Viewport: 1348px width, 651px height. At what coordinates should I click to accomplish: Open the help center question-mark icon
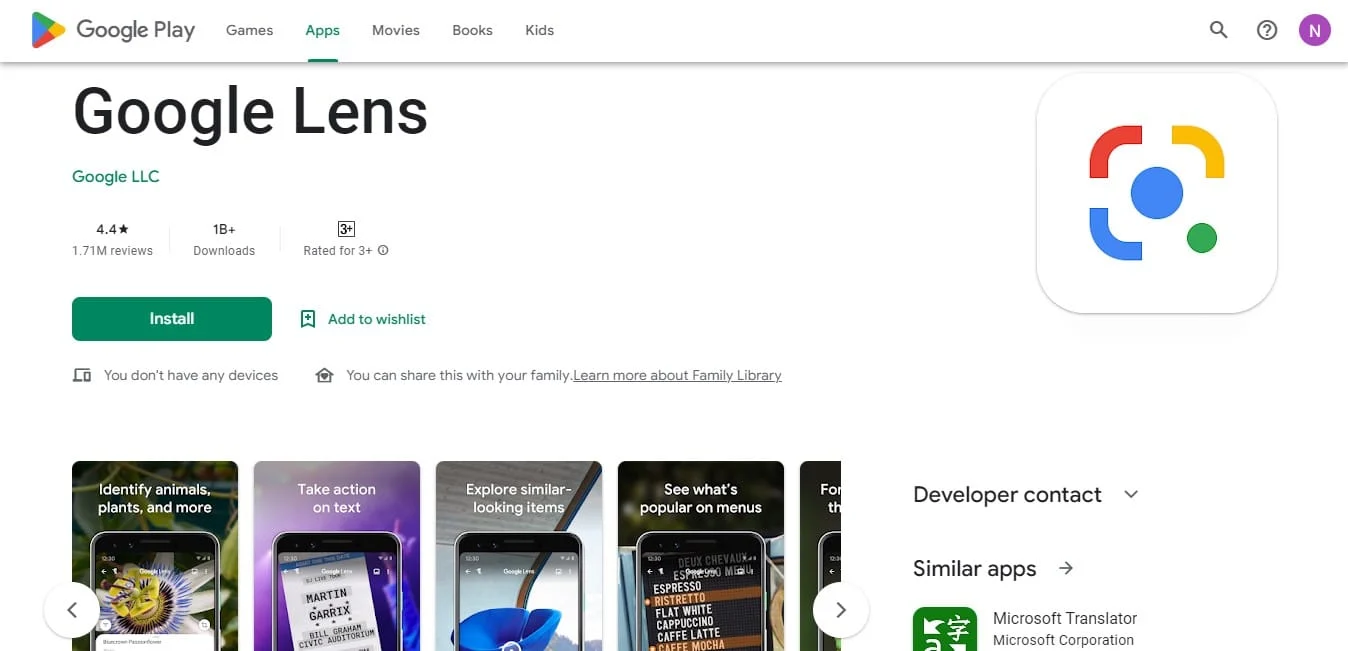[1267, 30]
